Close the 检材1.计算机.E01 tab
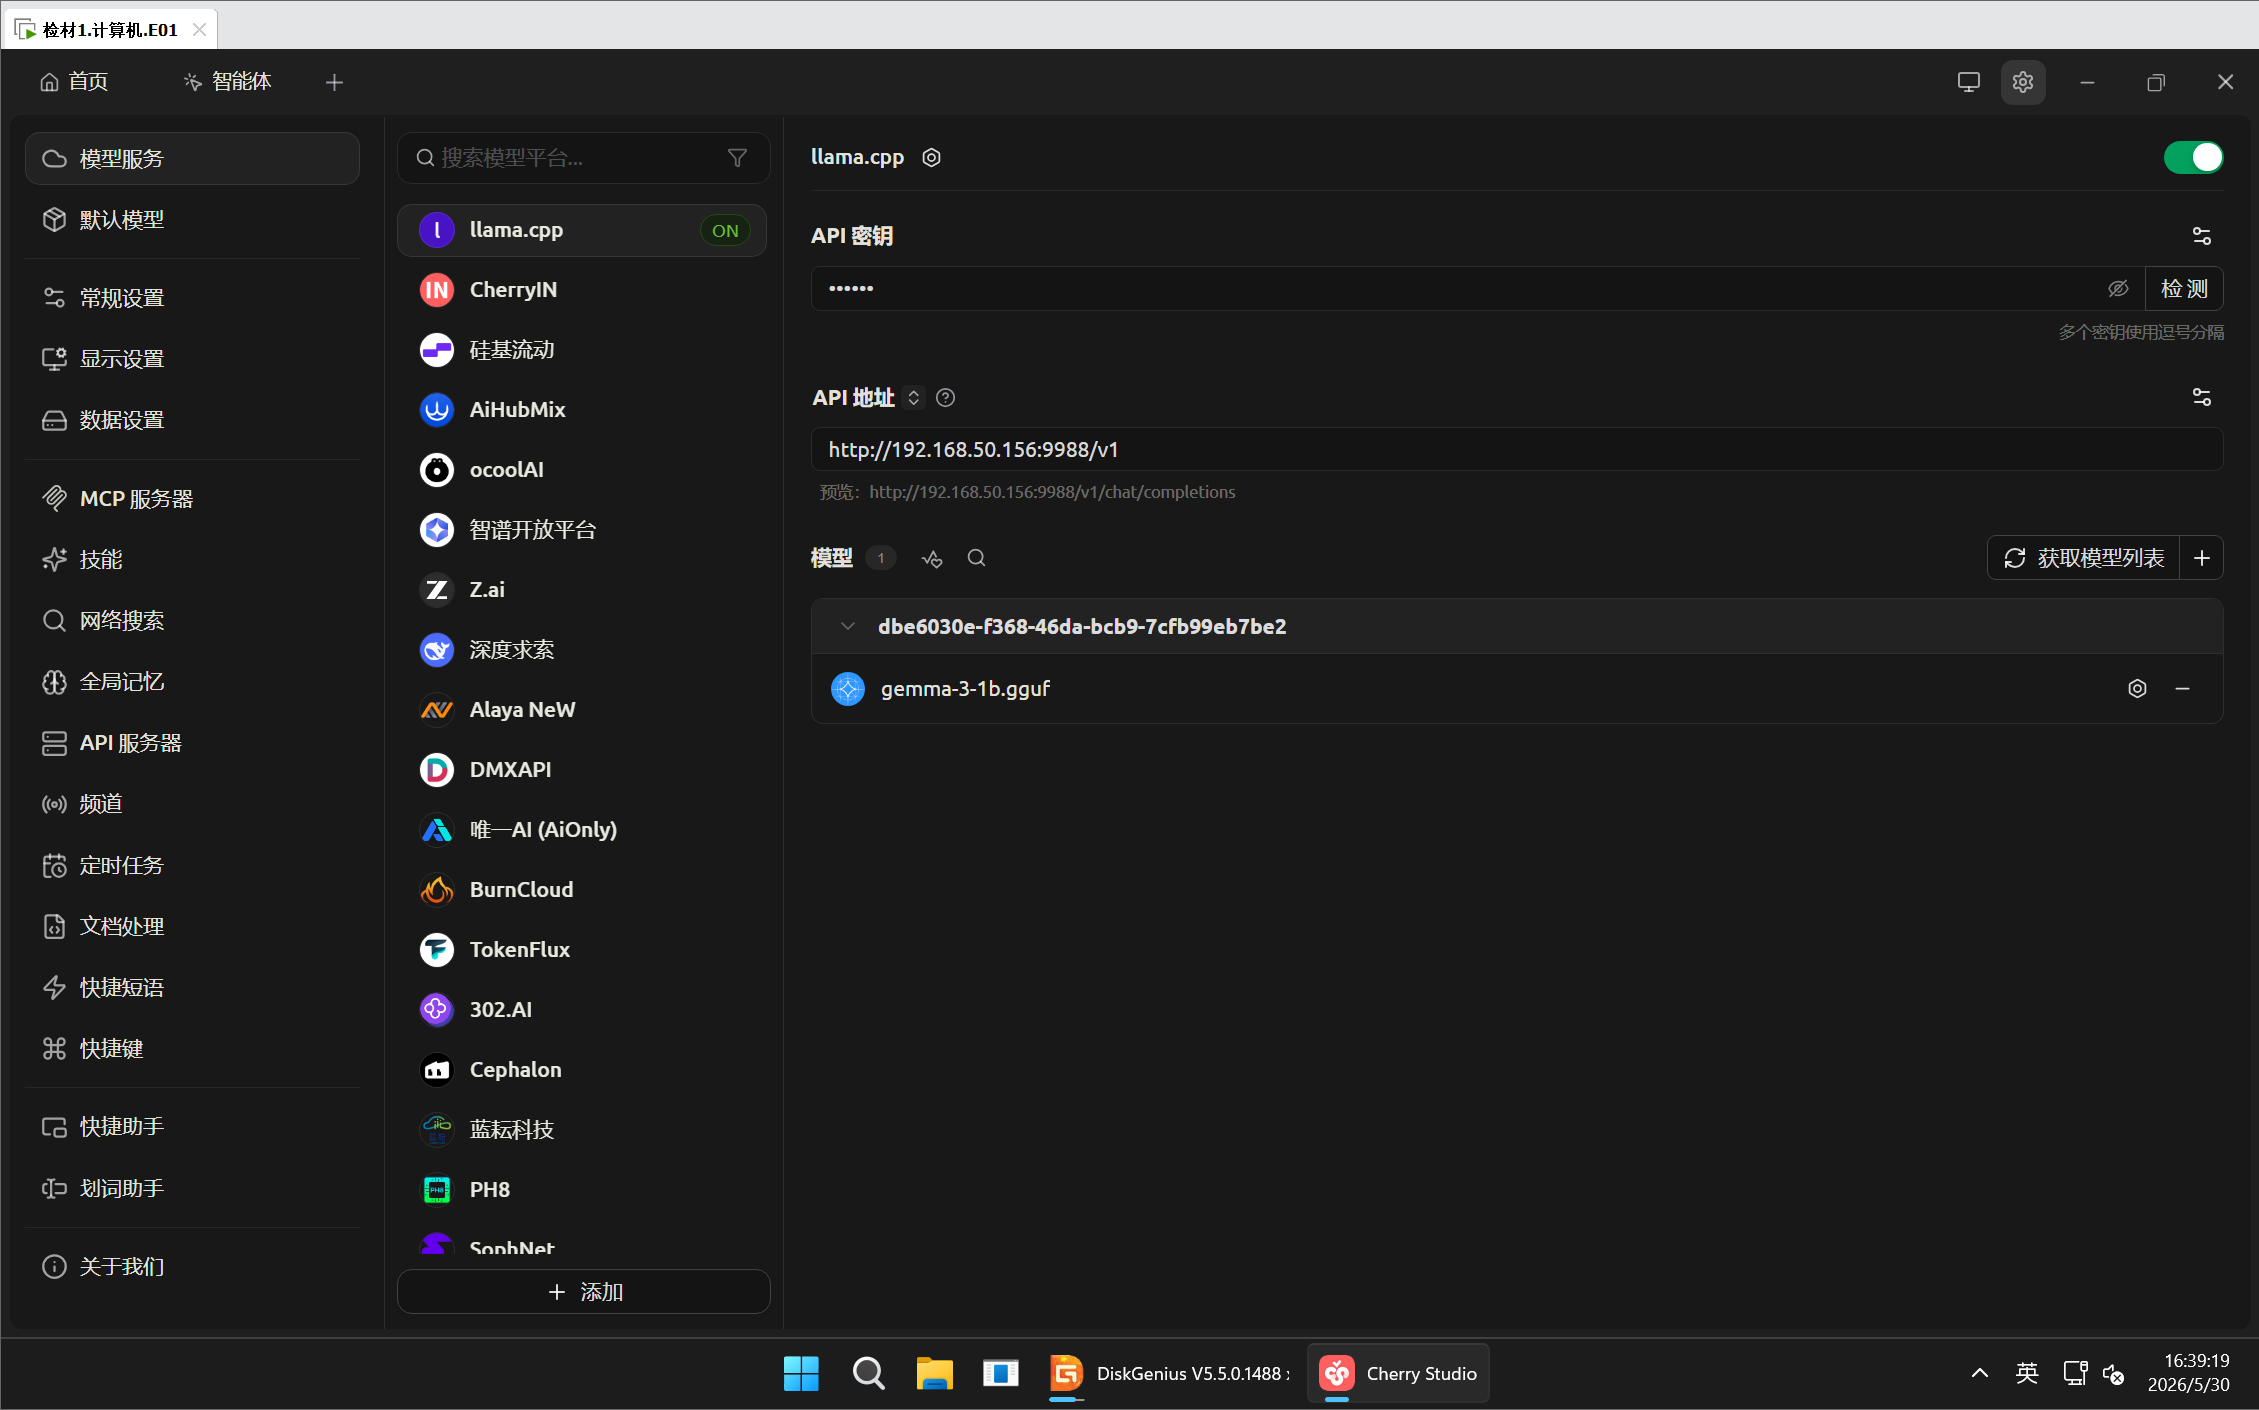Image resolution: width=2259 pixels, height=1410 pixels. tap(199, 30)
